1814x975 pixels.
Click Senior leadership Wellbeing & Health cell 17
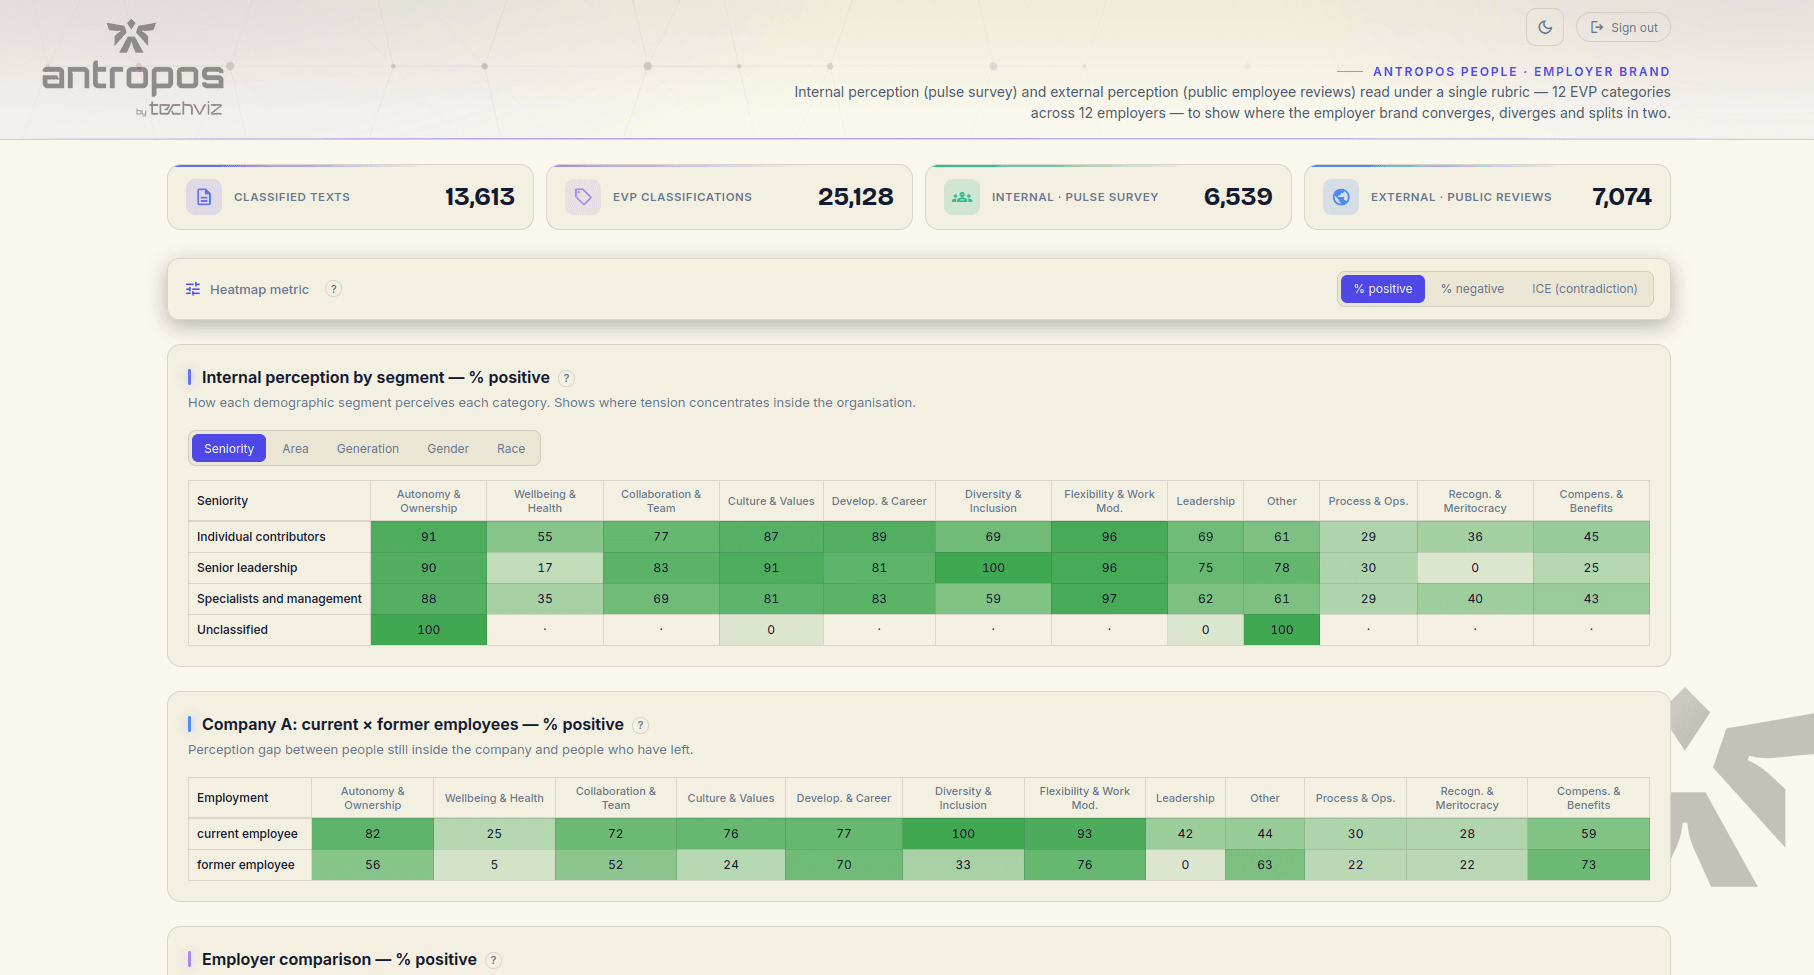tap(545, 568)
